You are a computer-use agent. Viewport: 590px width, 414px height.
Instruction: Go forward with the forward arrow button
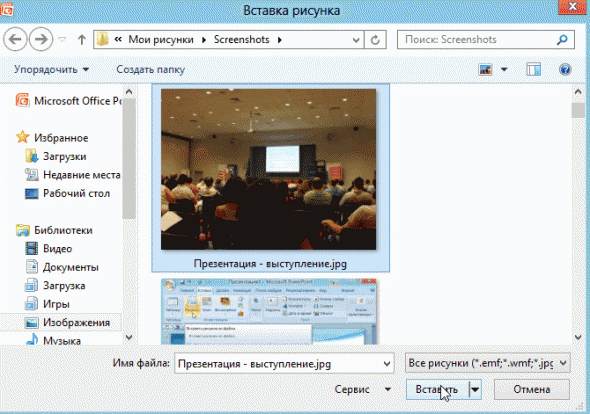coord(41,39)
